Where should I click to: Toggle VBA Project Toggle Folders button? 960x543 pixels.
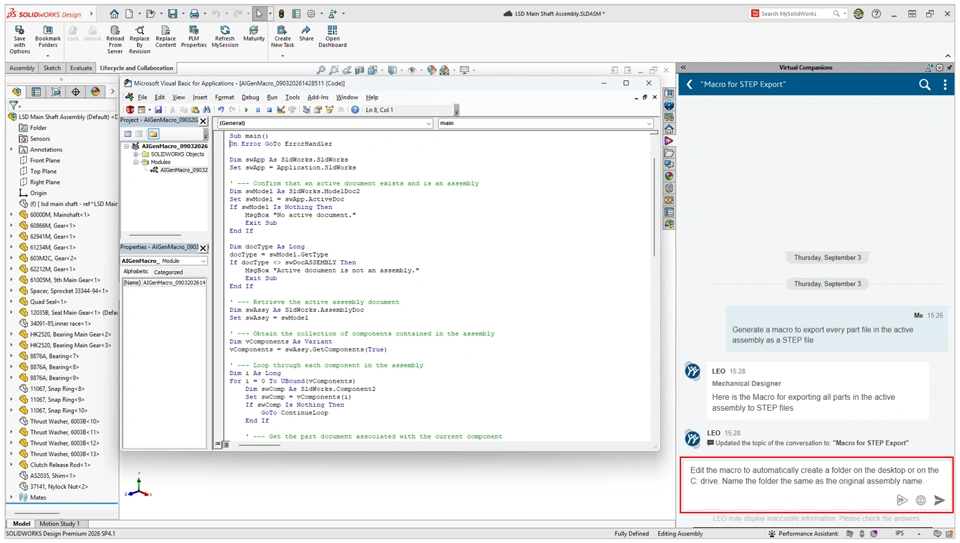[152, 133]
